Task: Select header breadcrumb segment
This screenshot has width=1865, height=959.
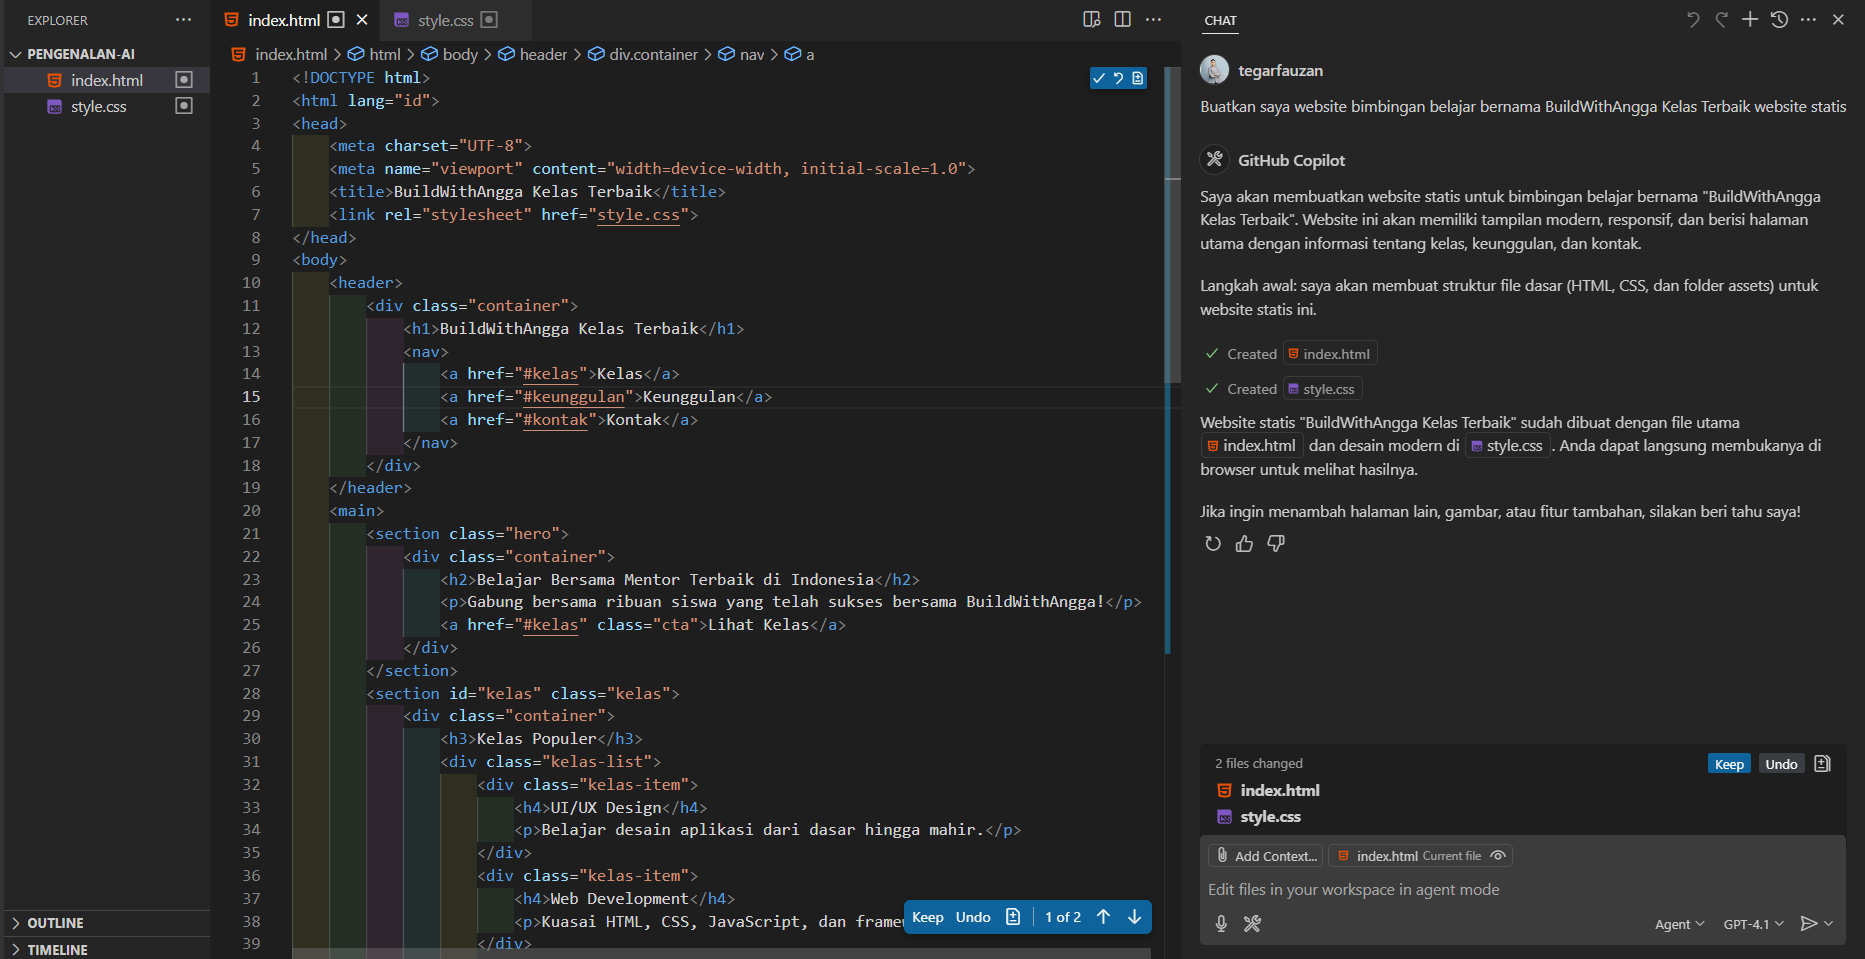Action: point(543,54)
